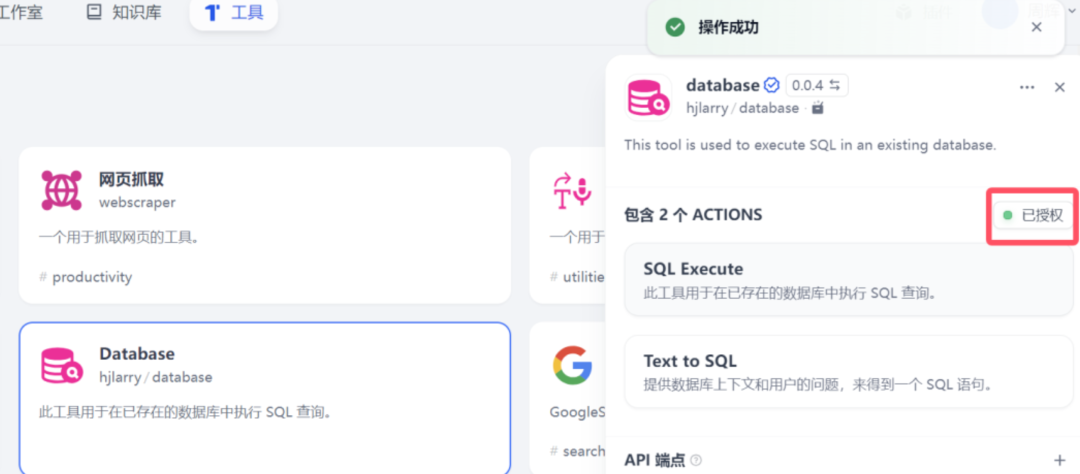
Task: Click the 已授权 authorization button
Action: [x=1033, y=215]
